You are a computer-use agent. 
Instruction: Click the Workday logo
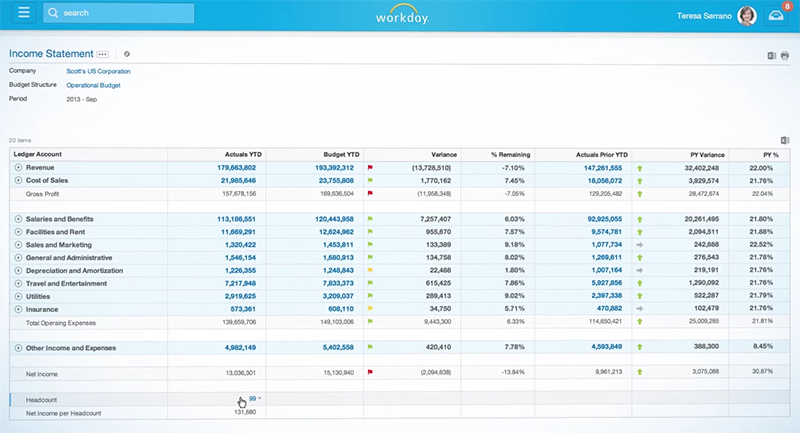(400, 15)
